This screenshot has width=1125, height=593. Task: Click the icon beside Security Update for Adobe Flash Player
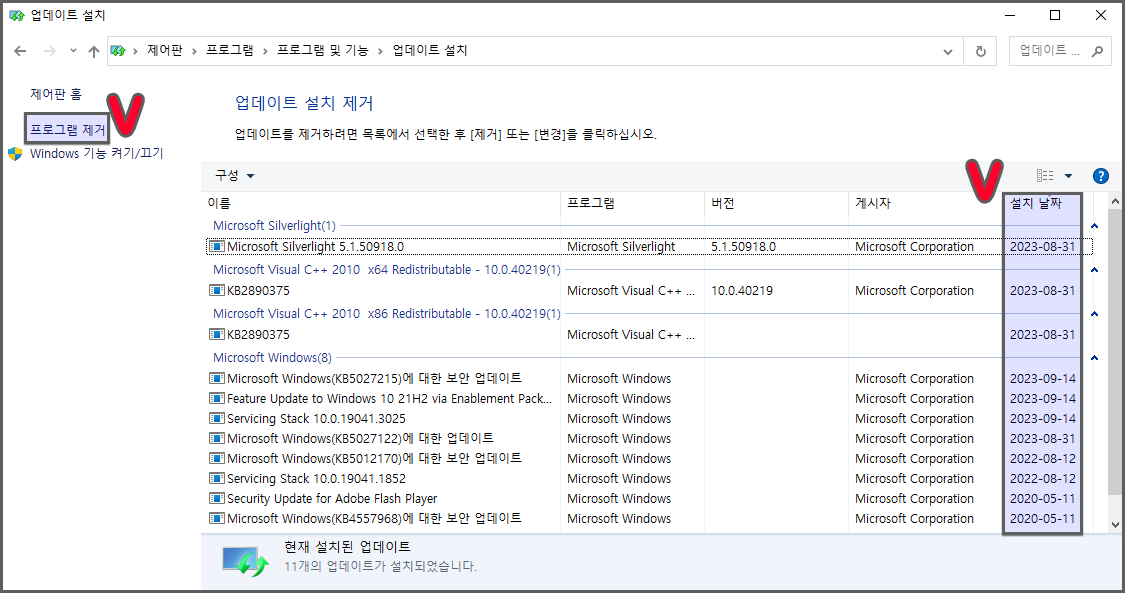[216, 498]
